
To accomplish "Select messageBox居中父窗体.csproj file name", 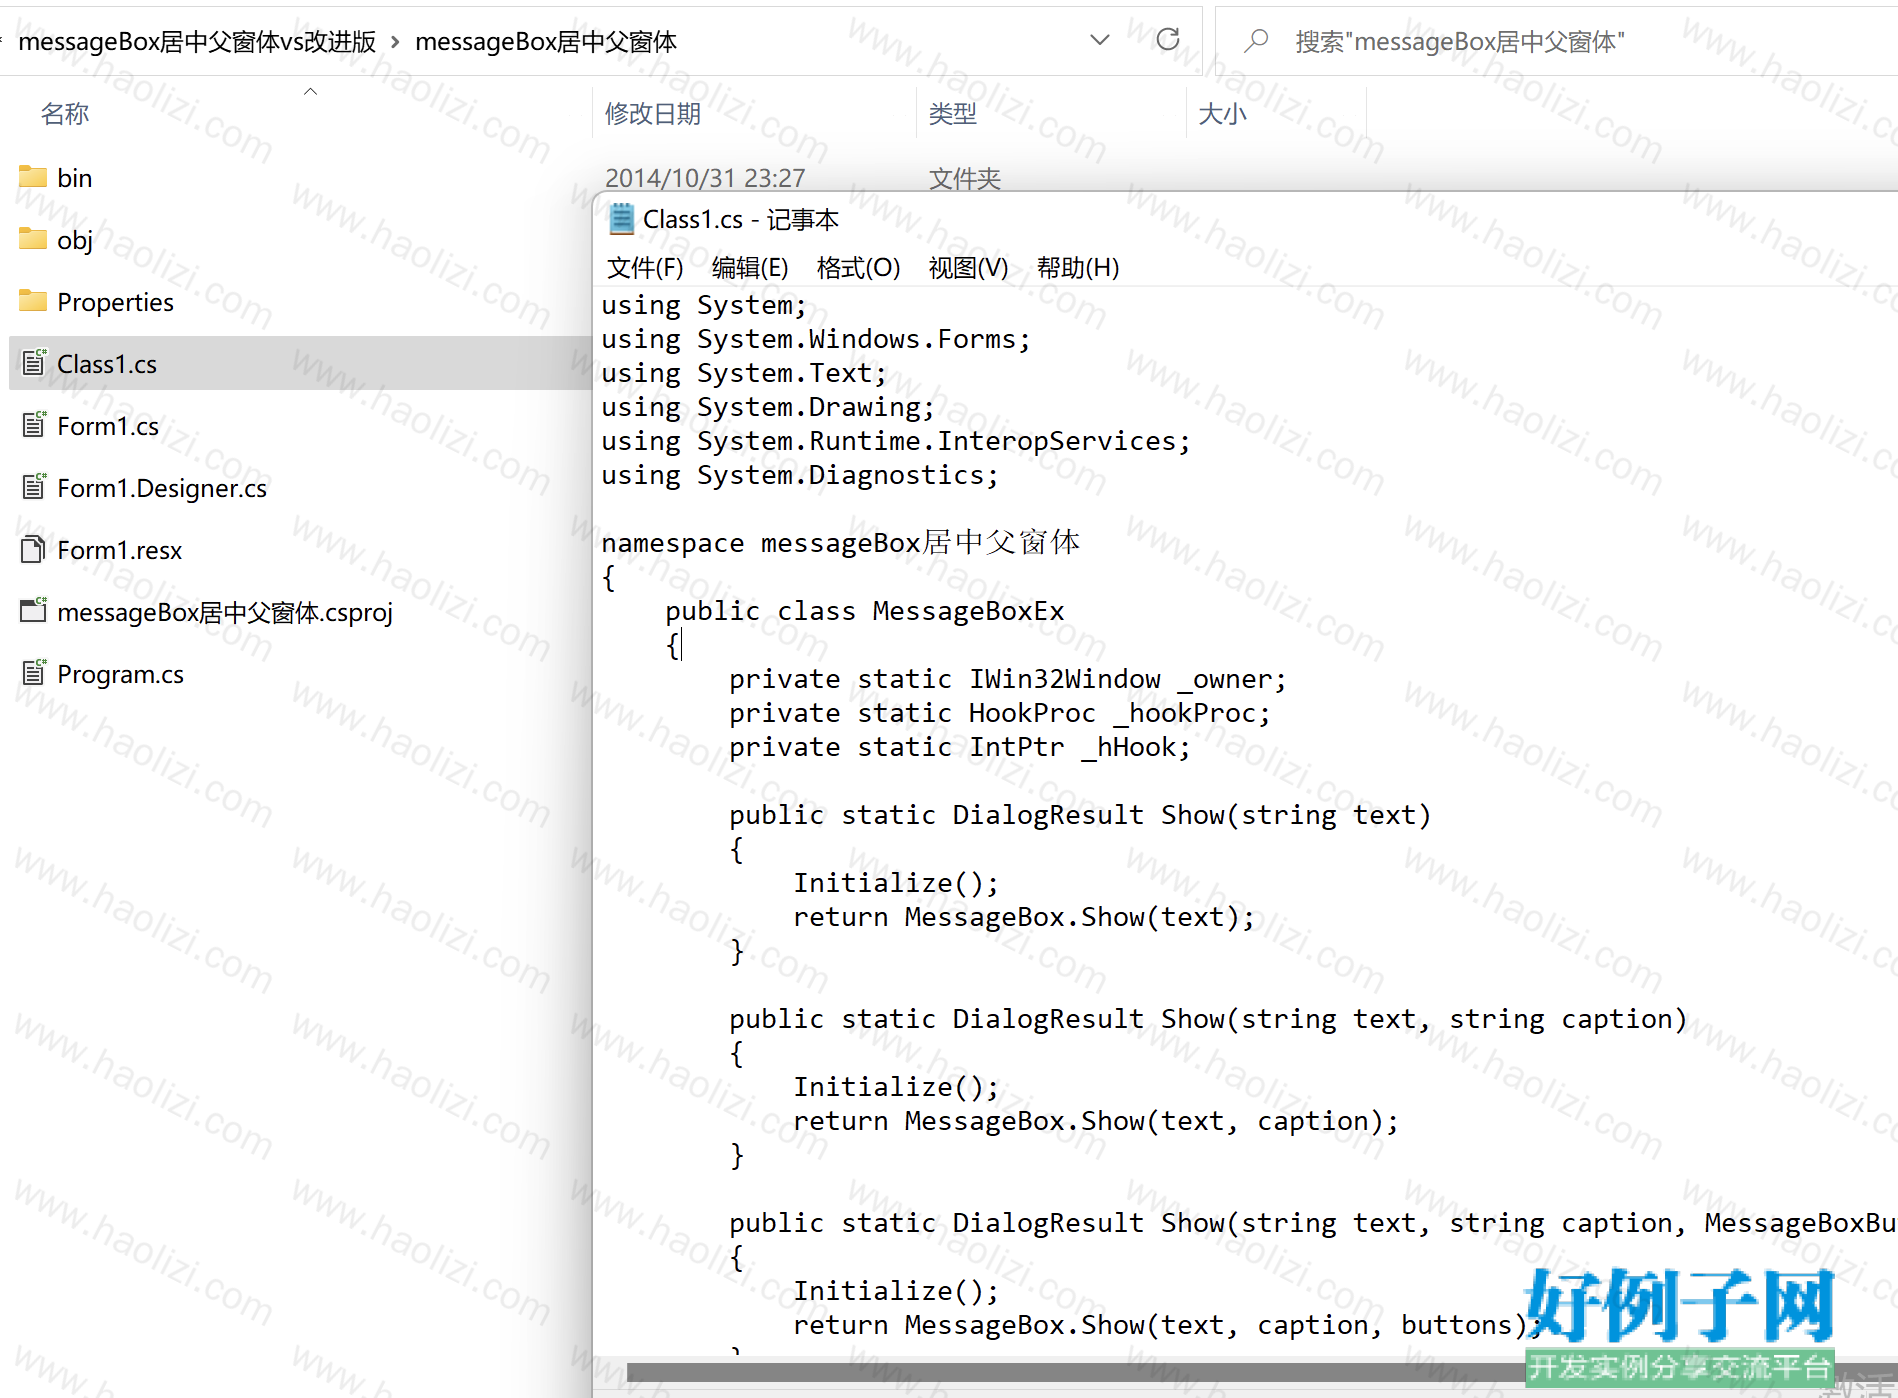I will (x=225, y=612).
